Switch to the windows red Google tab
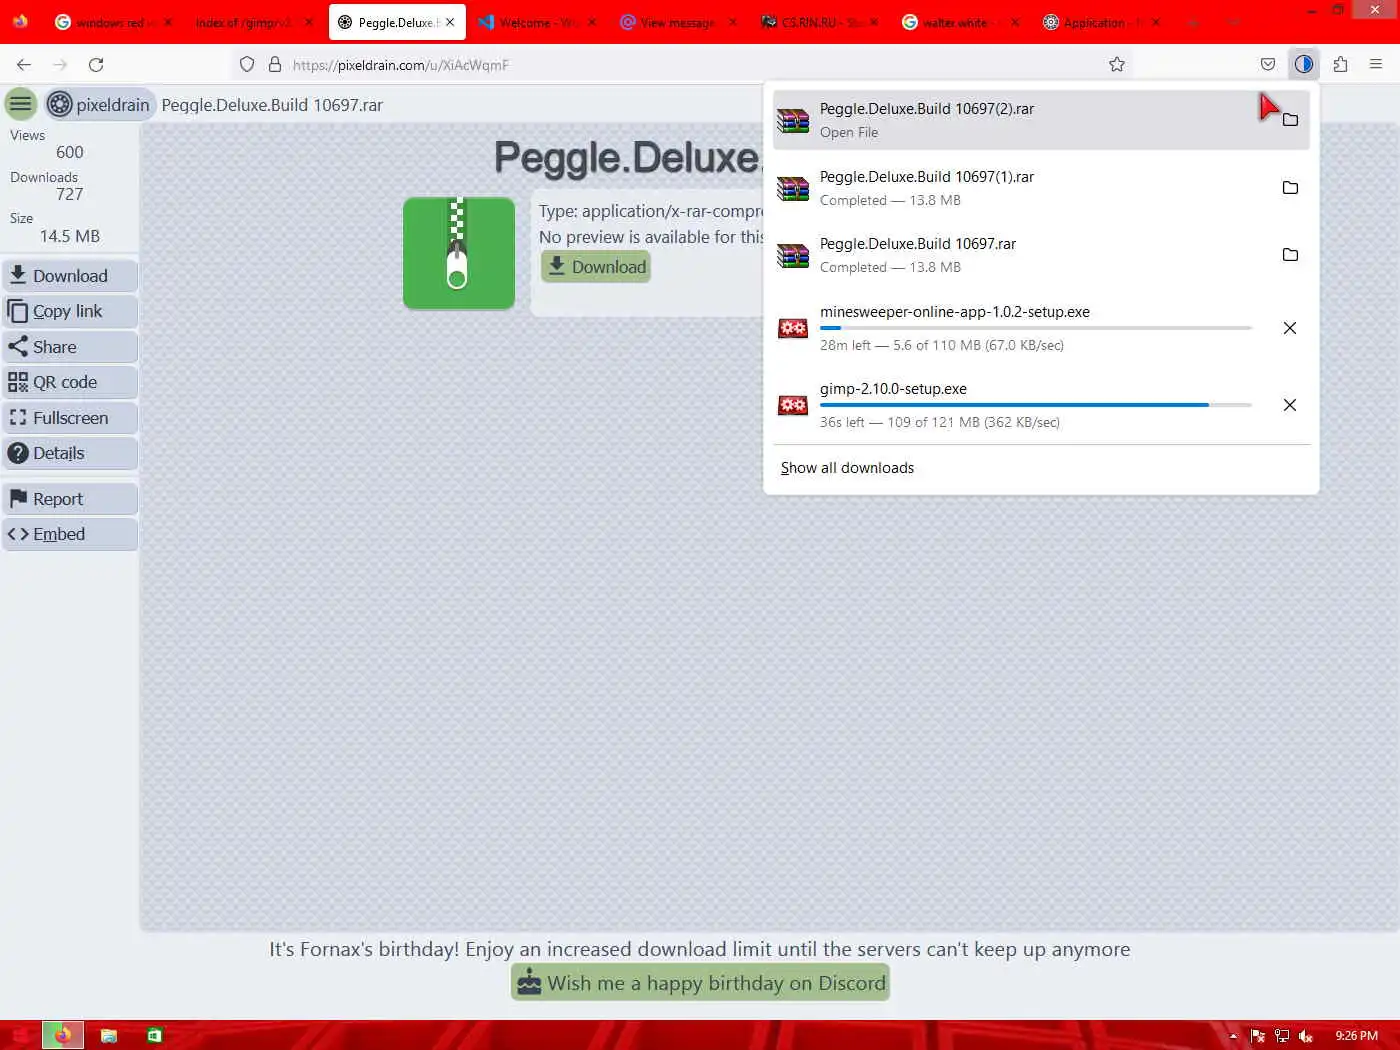The height and width of the screenshot is (1050, 1400). pos(114,22)
